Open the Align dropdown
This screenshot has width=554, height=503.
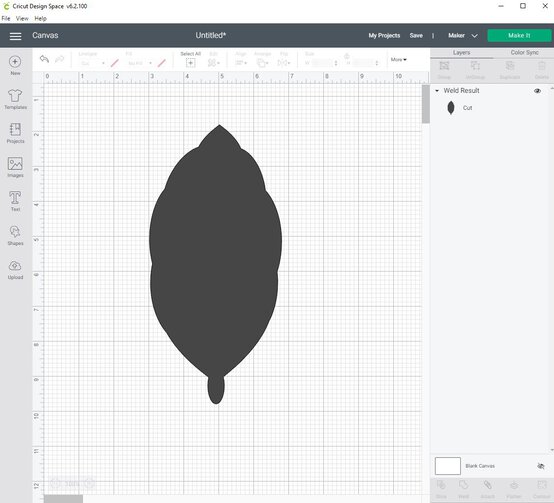click(x=241, y=63)
